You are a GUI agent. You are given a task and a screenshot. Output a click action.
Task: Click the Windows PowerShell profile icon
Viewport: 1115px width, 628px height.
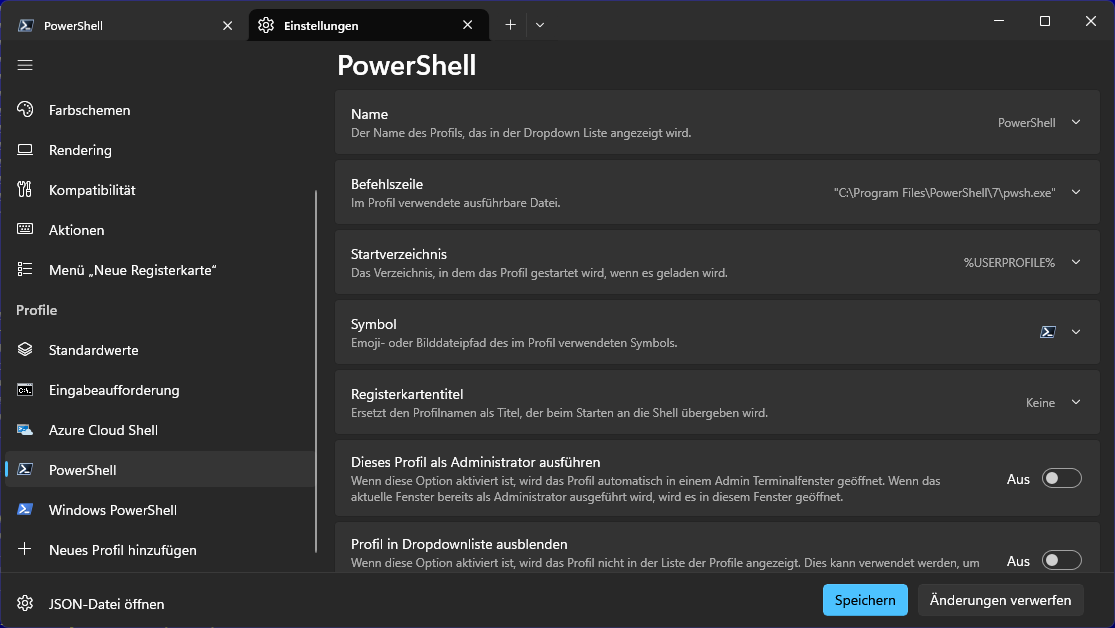point(25,509)
